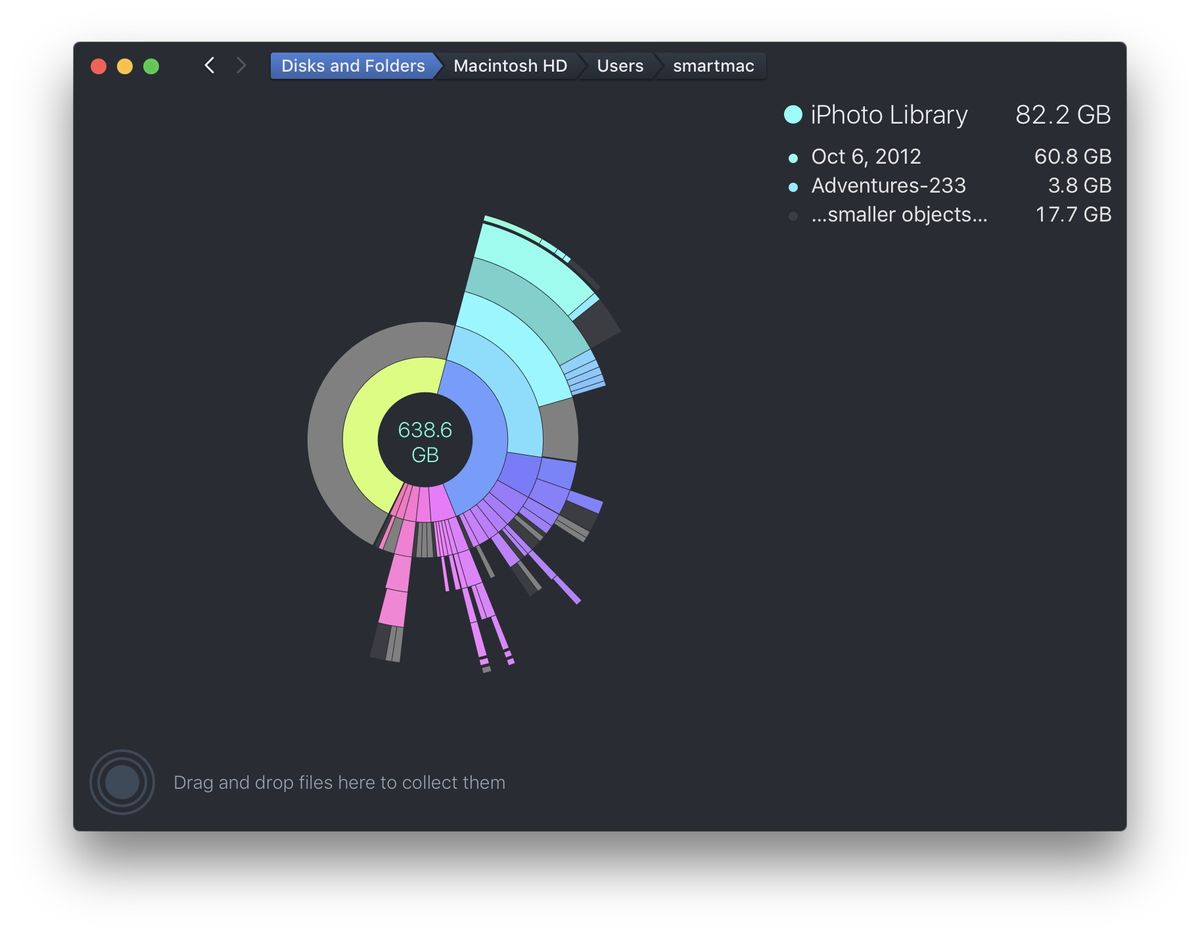Click the forward navigation arrow
This screenshot has width=1200, height=936.
pos(241,65)
